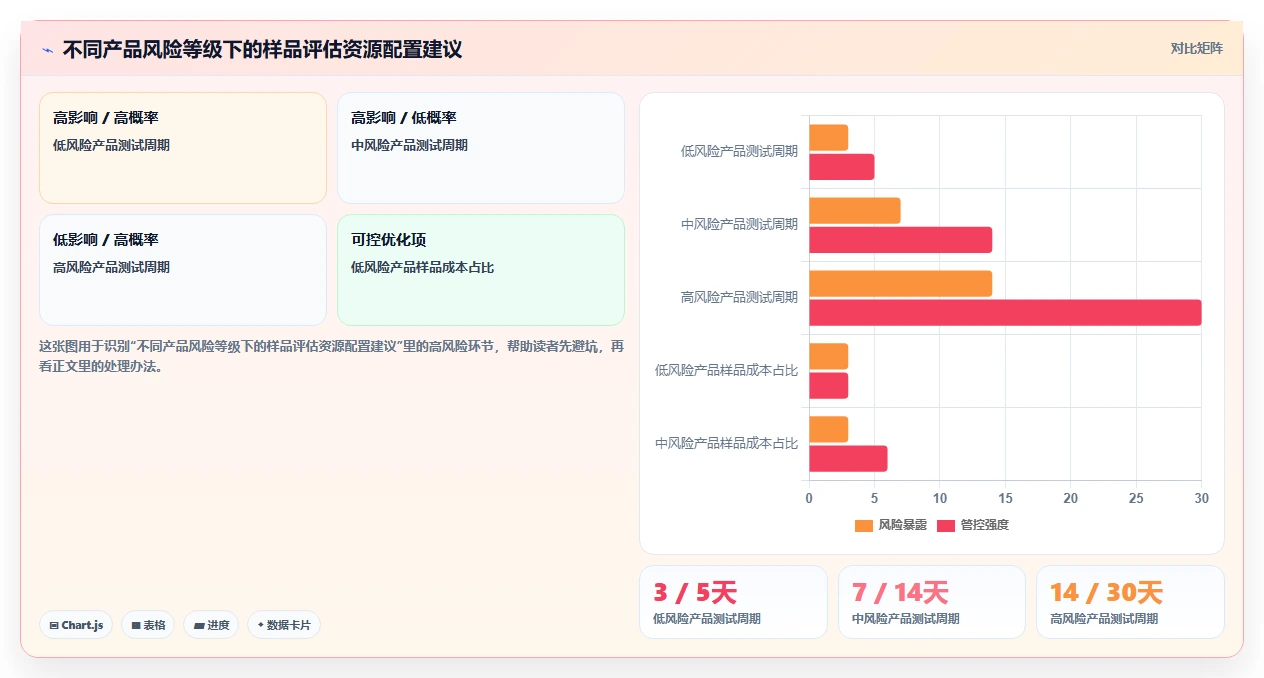Click the orange bar for 中风险产品测试周期
This screenshot has height=678, width=1264.
[855, 211]
